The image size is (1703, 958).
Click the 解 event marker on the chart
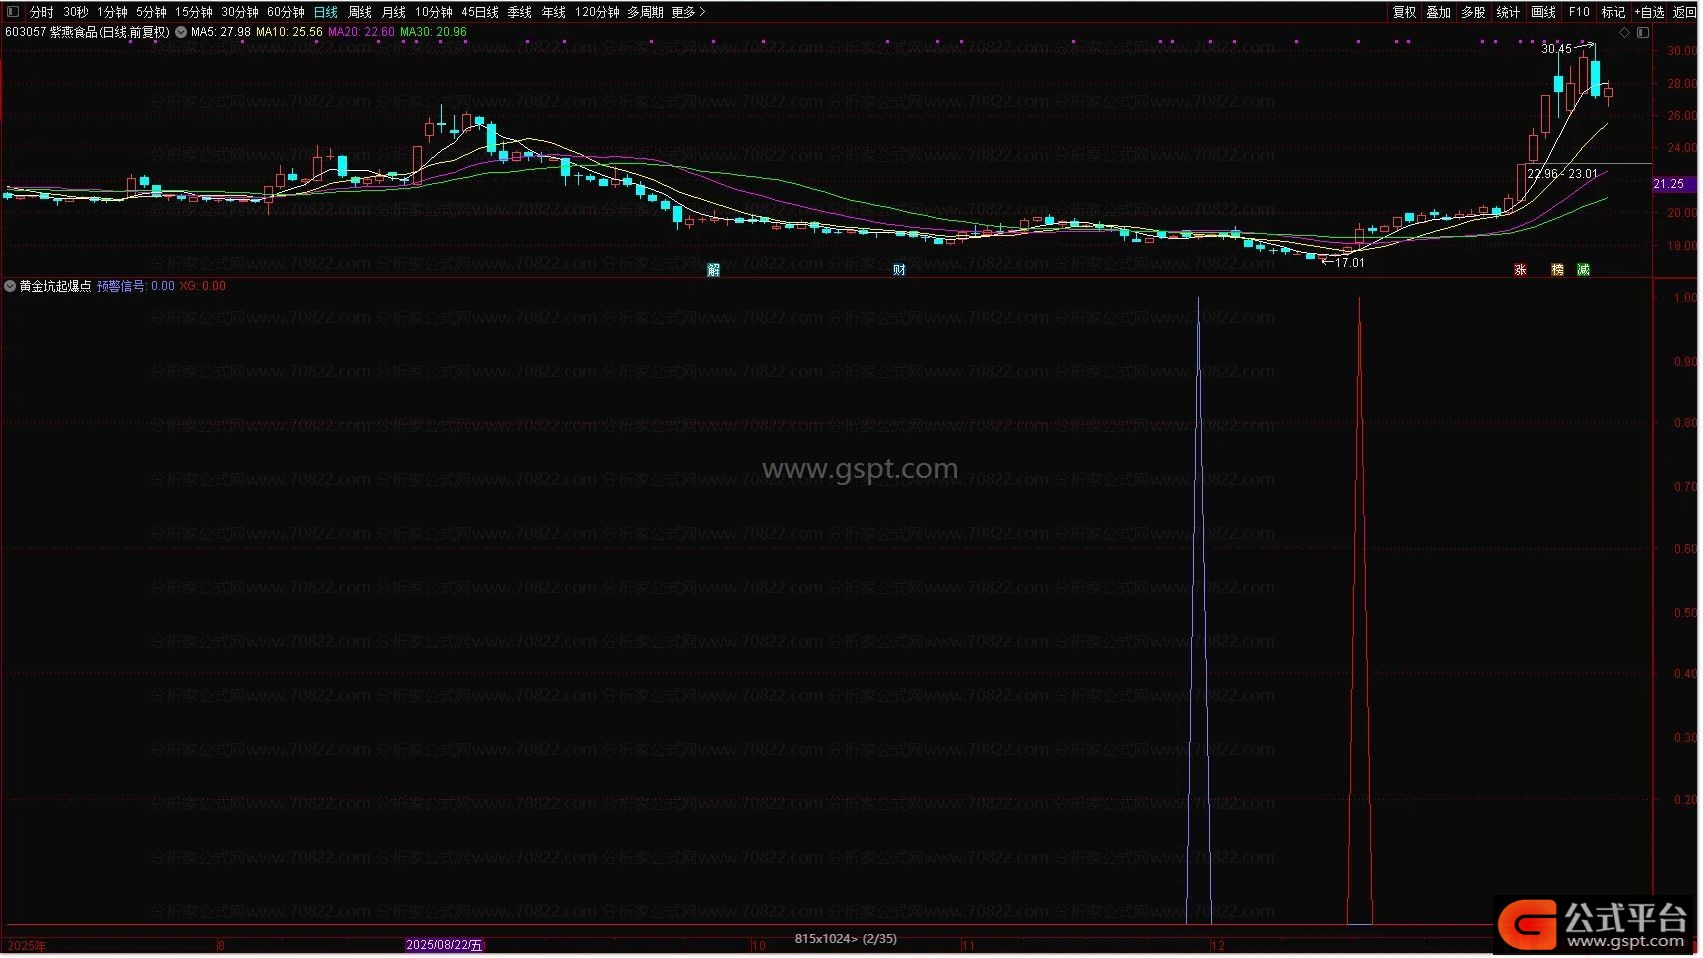[713, 270]
